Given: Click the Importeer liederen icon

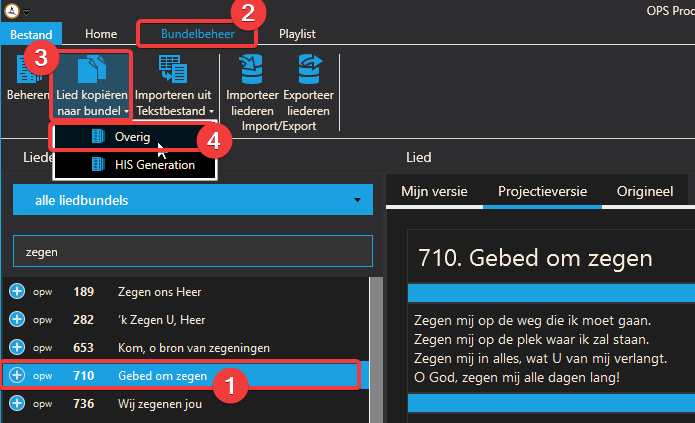Looking at the screenshot, I should pyautogui.click(x=252, y=70).
